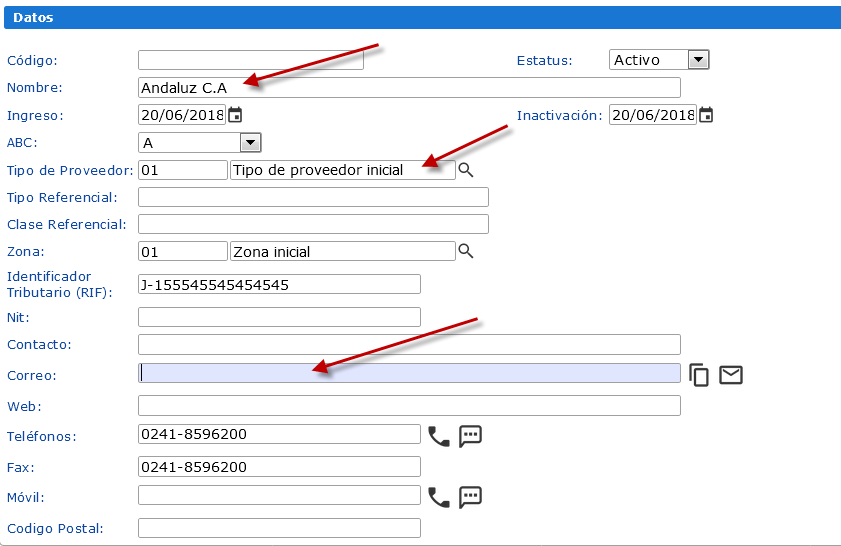The image size is (841, 546).
Task: Focus the Código input field
Action: point(251,60)
